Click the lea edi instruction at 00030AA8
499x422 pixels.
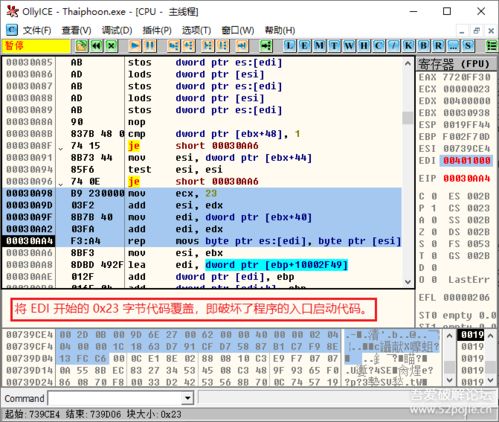[x=202, y=265]
